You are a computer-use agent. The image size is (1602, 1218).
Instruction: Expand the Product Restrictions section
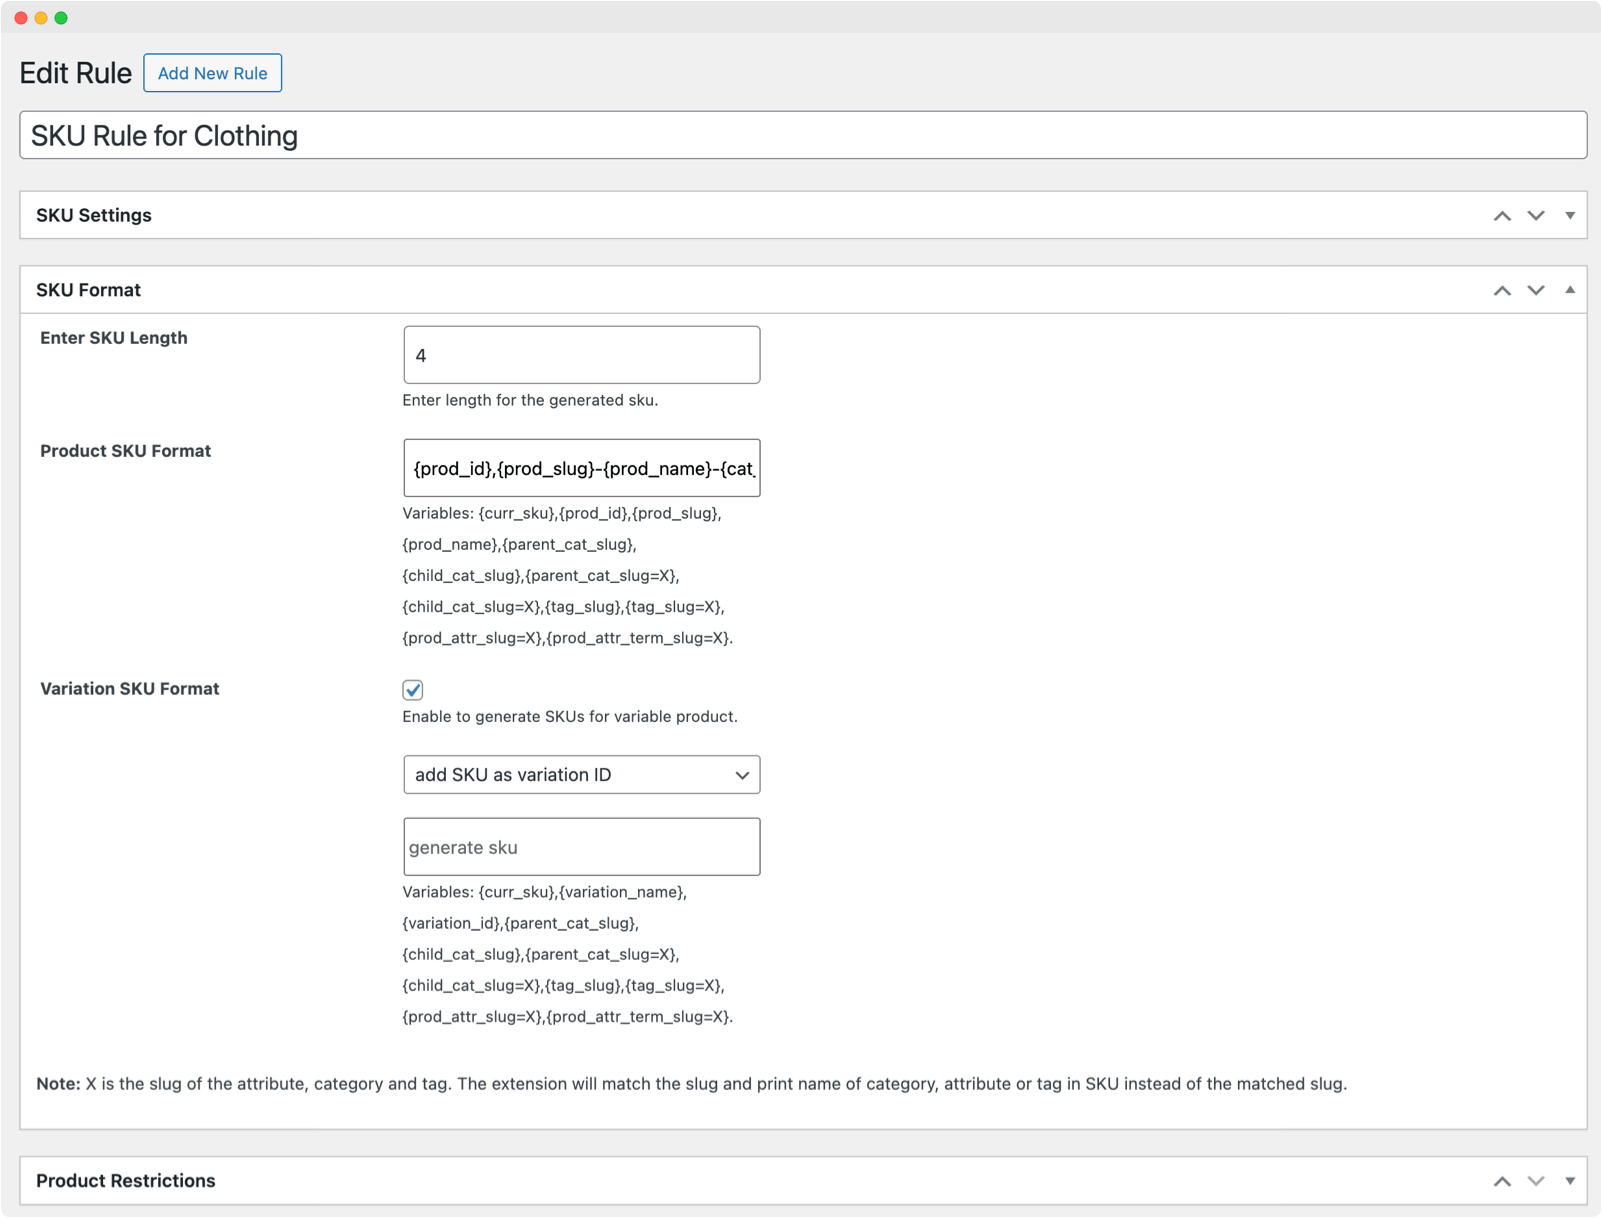[x=1569, y=1180]
